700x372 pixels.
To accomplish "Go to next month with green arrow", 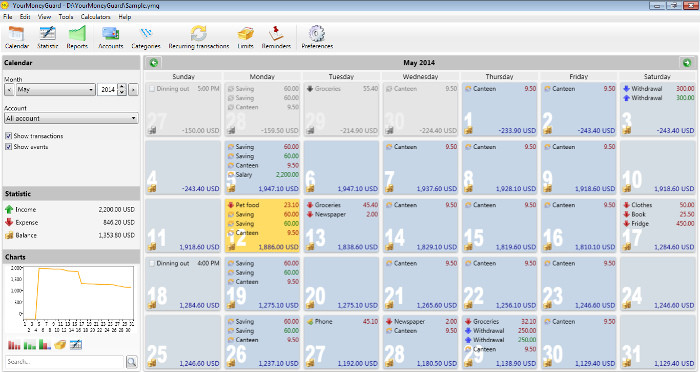I will click(x=687, y=63).
